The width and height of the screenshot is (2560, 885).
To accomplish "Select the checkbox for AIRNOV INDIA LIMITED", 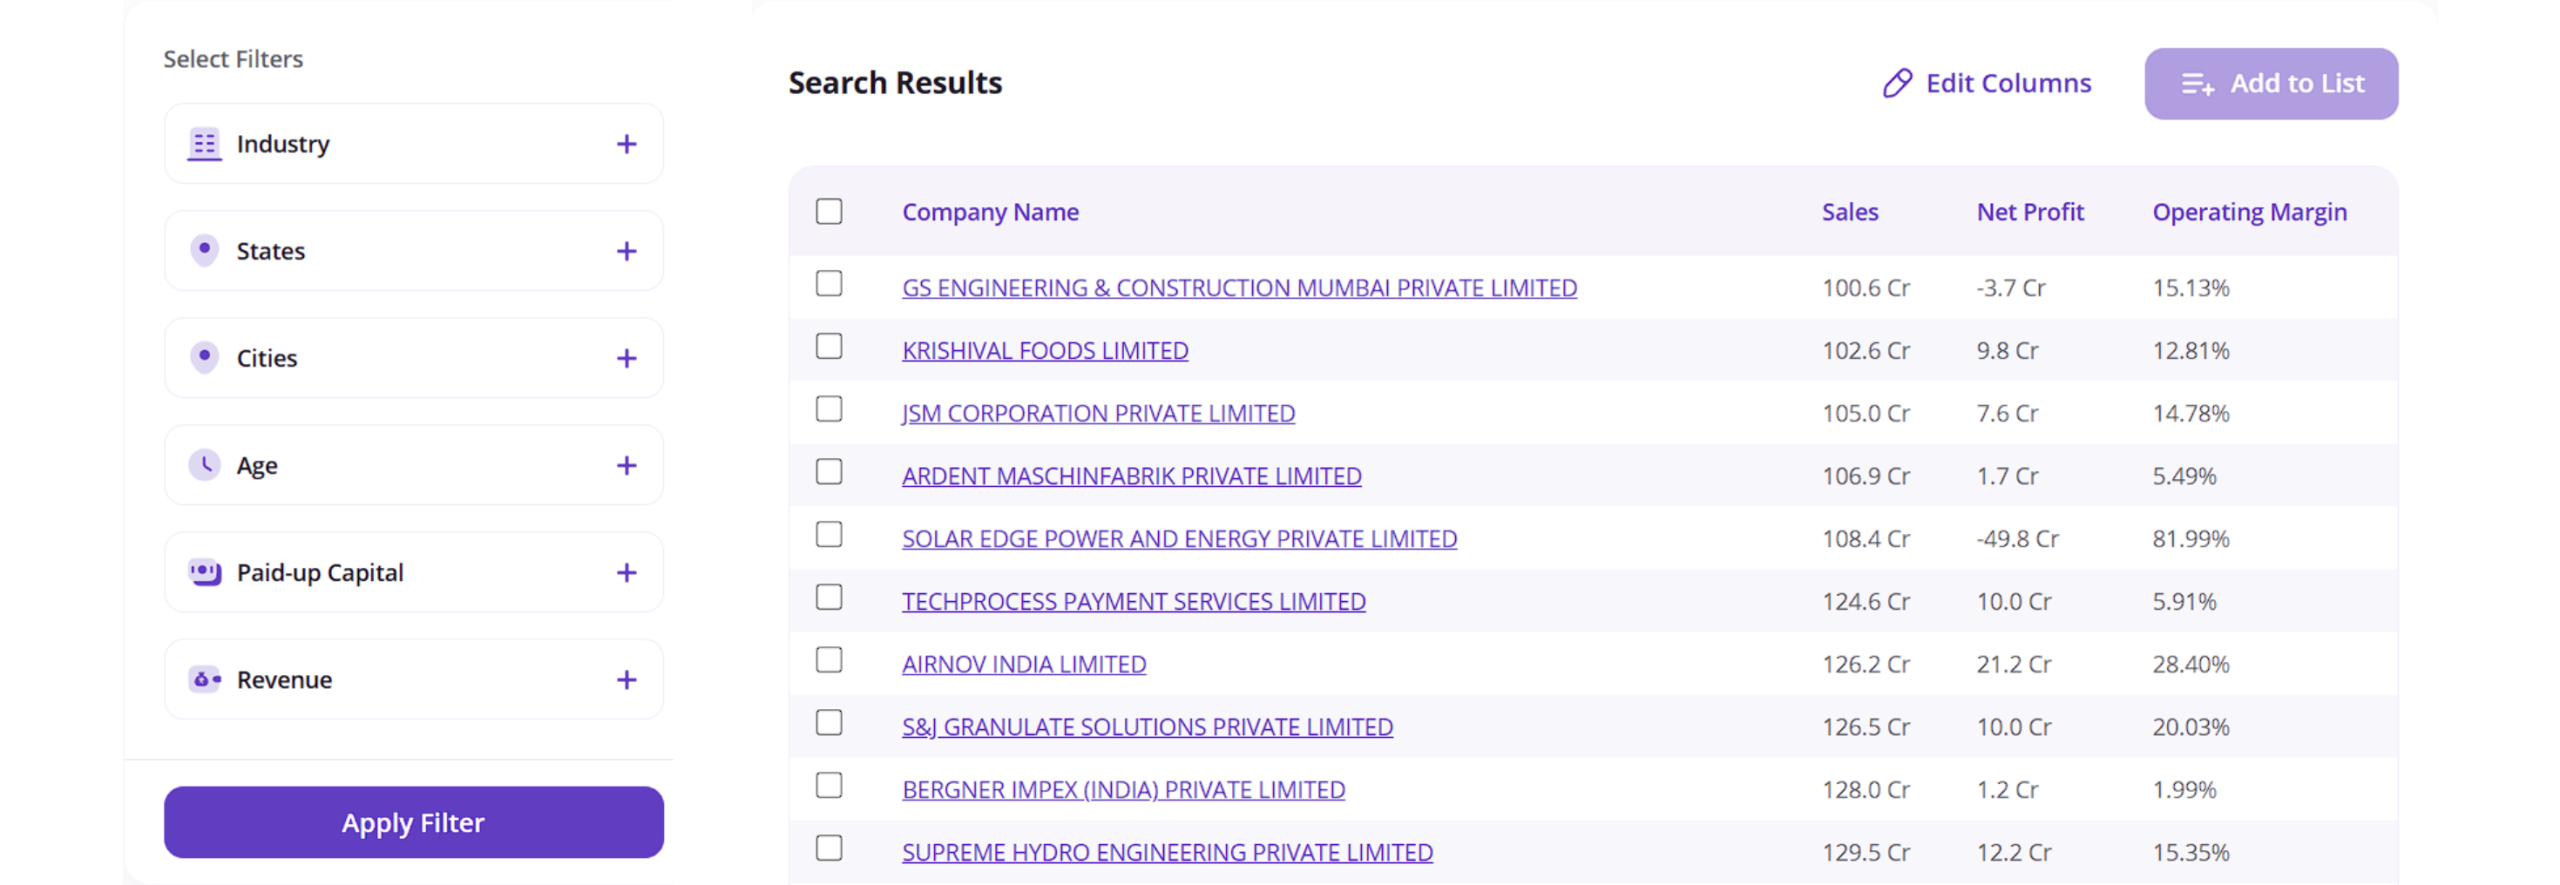I will click(x=828, y=660).
